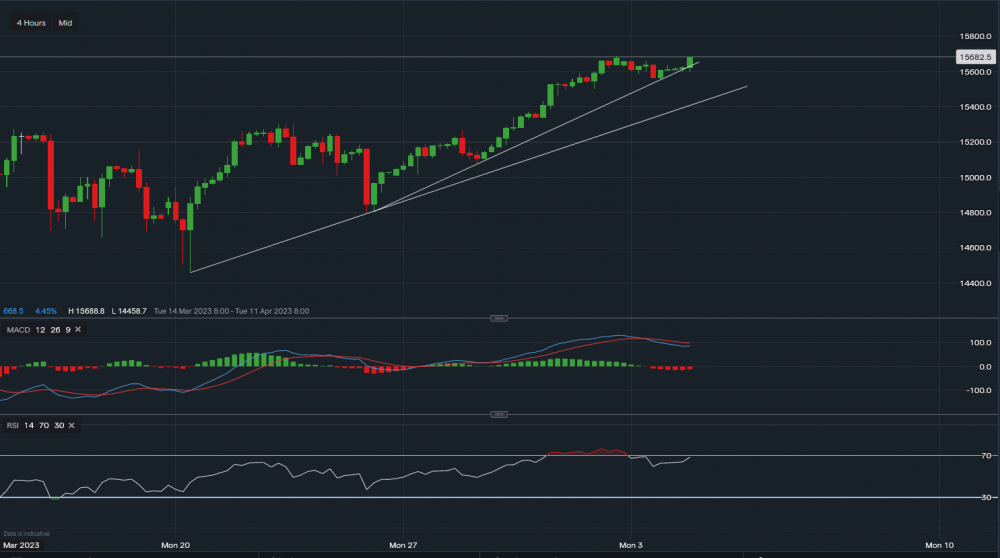Viewport: 1000px width, 558px height.
Task: Click the Mar 2023 date axis label
Action: 21,545
